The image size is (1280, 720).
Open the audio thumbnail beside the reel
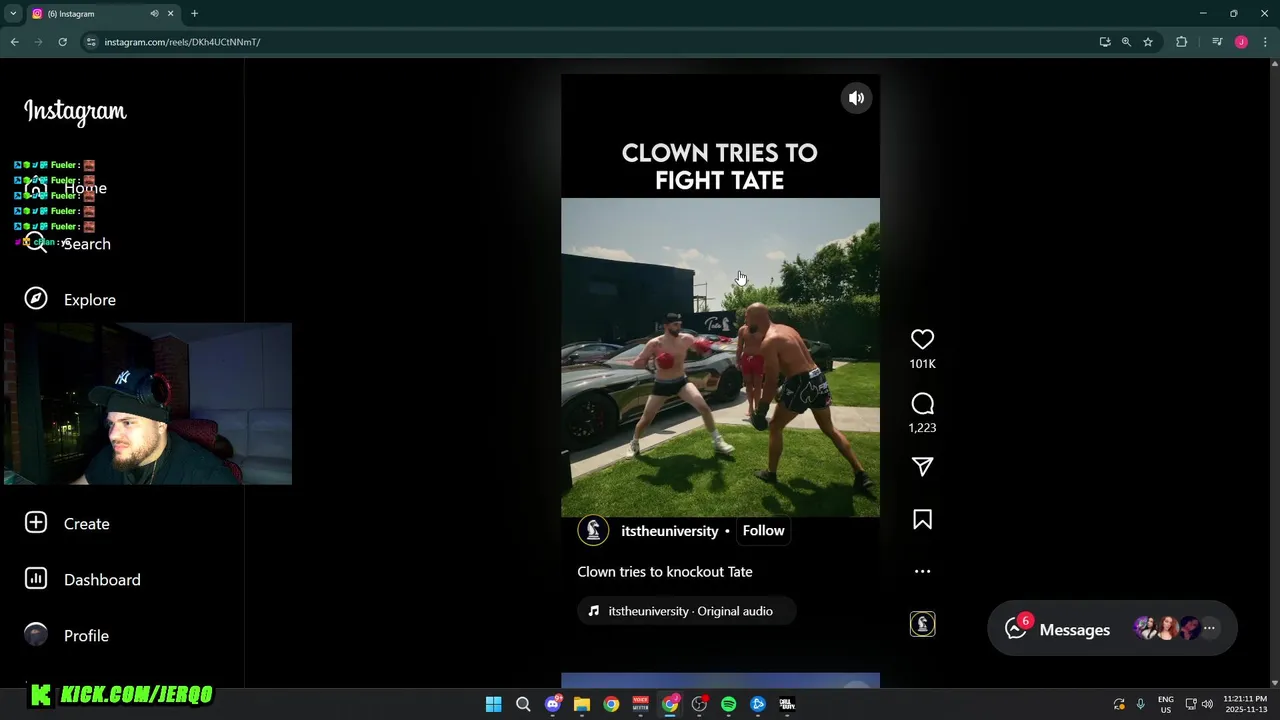tap(922, 624)
